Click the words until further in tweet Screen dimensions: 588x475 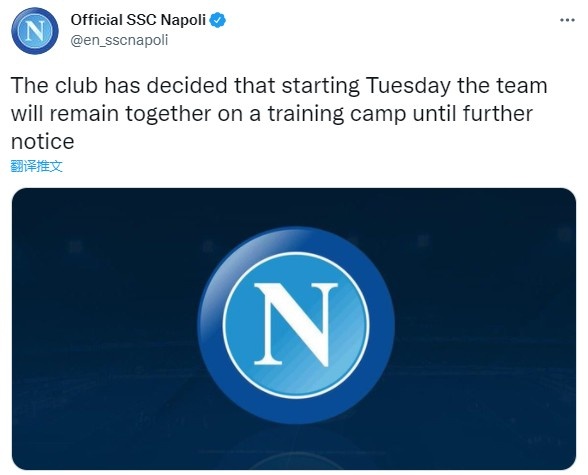pos(473,113)
